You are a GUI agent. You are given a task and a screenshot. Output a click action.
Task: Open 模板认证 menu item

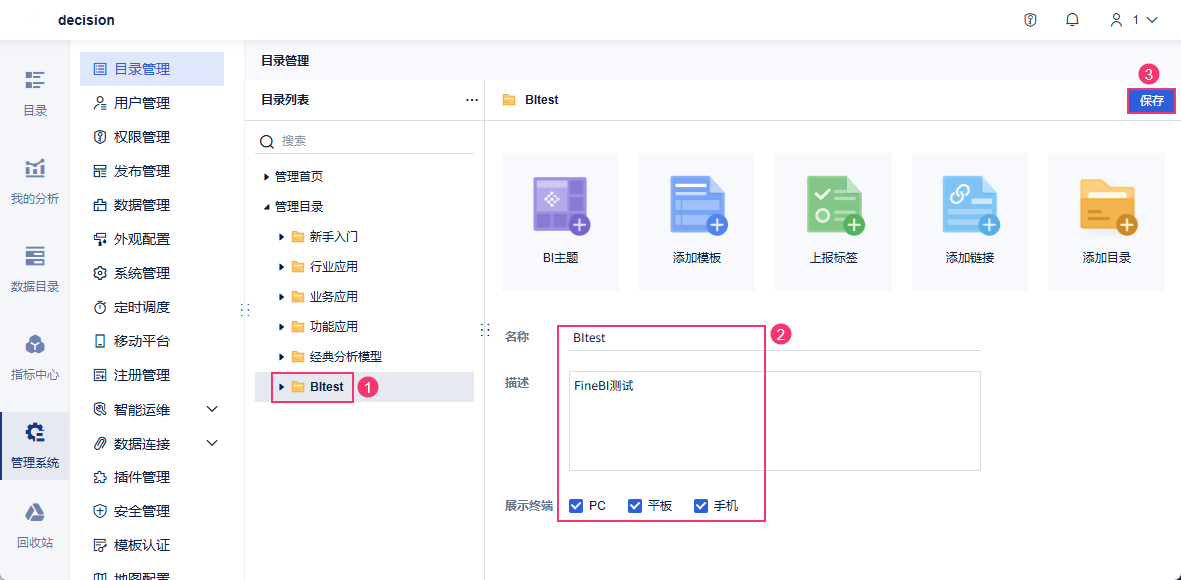click(x=152, y=545)
